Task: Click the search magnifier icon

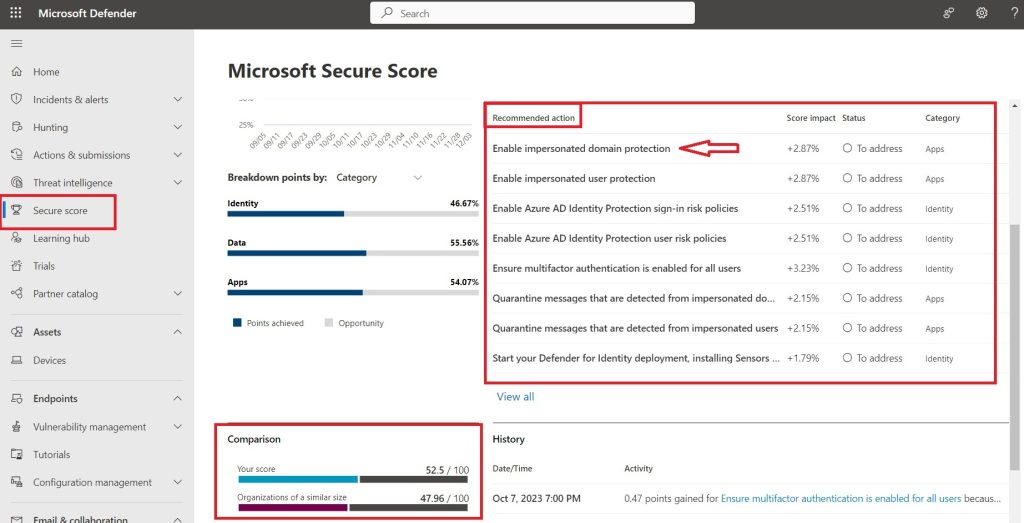Action: (x=387, y=13)
